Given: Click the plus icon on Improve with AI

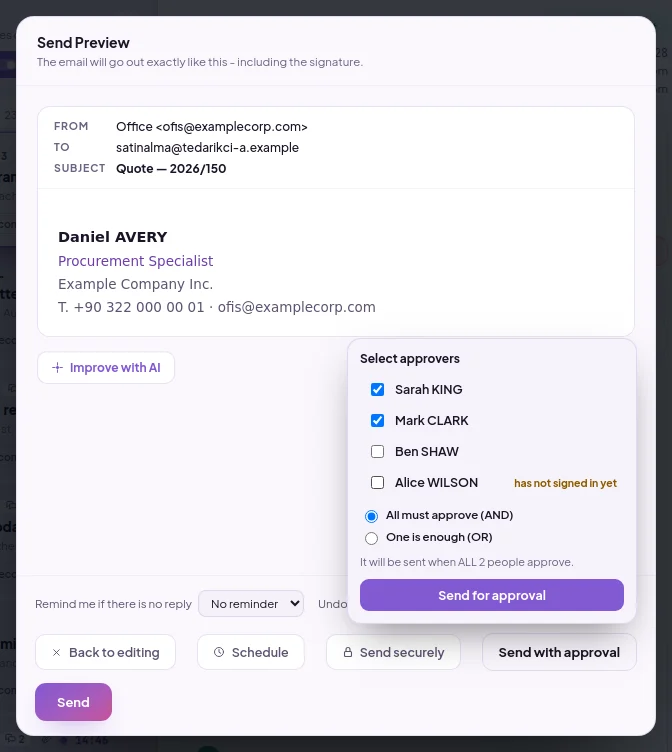Looking at the screenshot, I should click(x=58, y=368).
